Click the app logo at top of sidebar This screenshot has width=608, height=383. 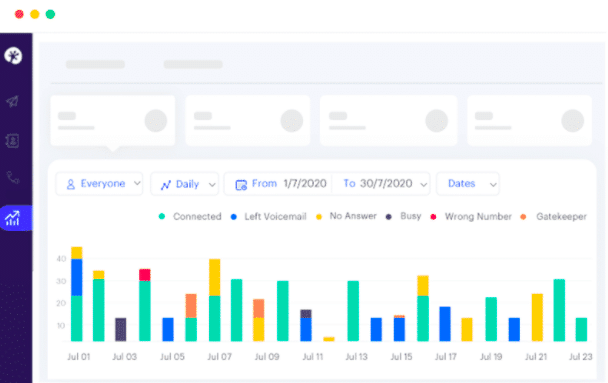coord(13,56)
